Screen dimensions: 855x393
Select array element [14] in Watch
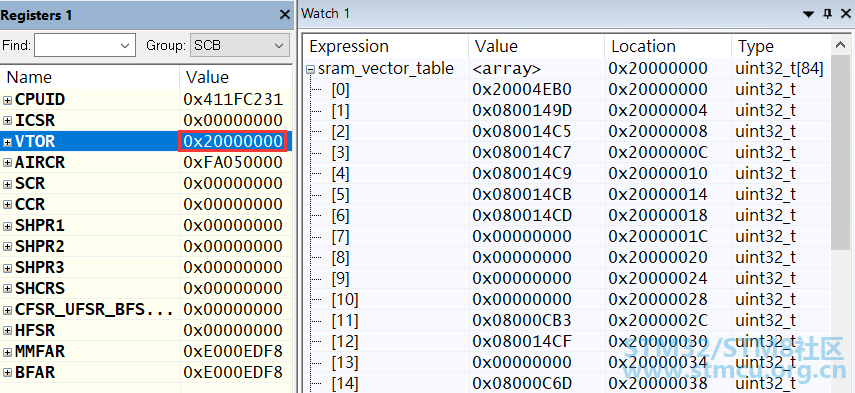[x=345, y=384]
